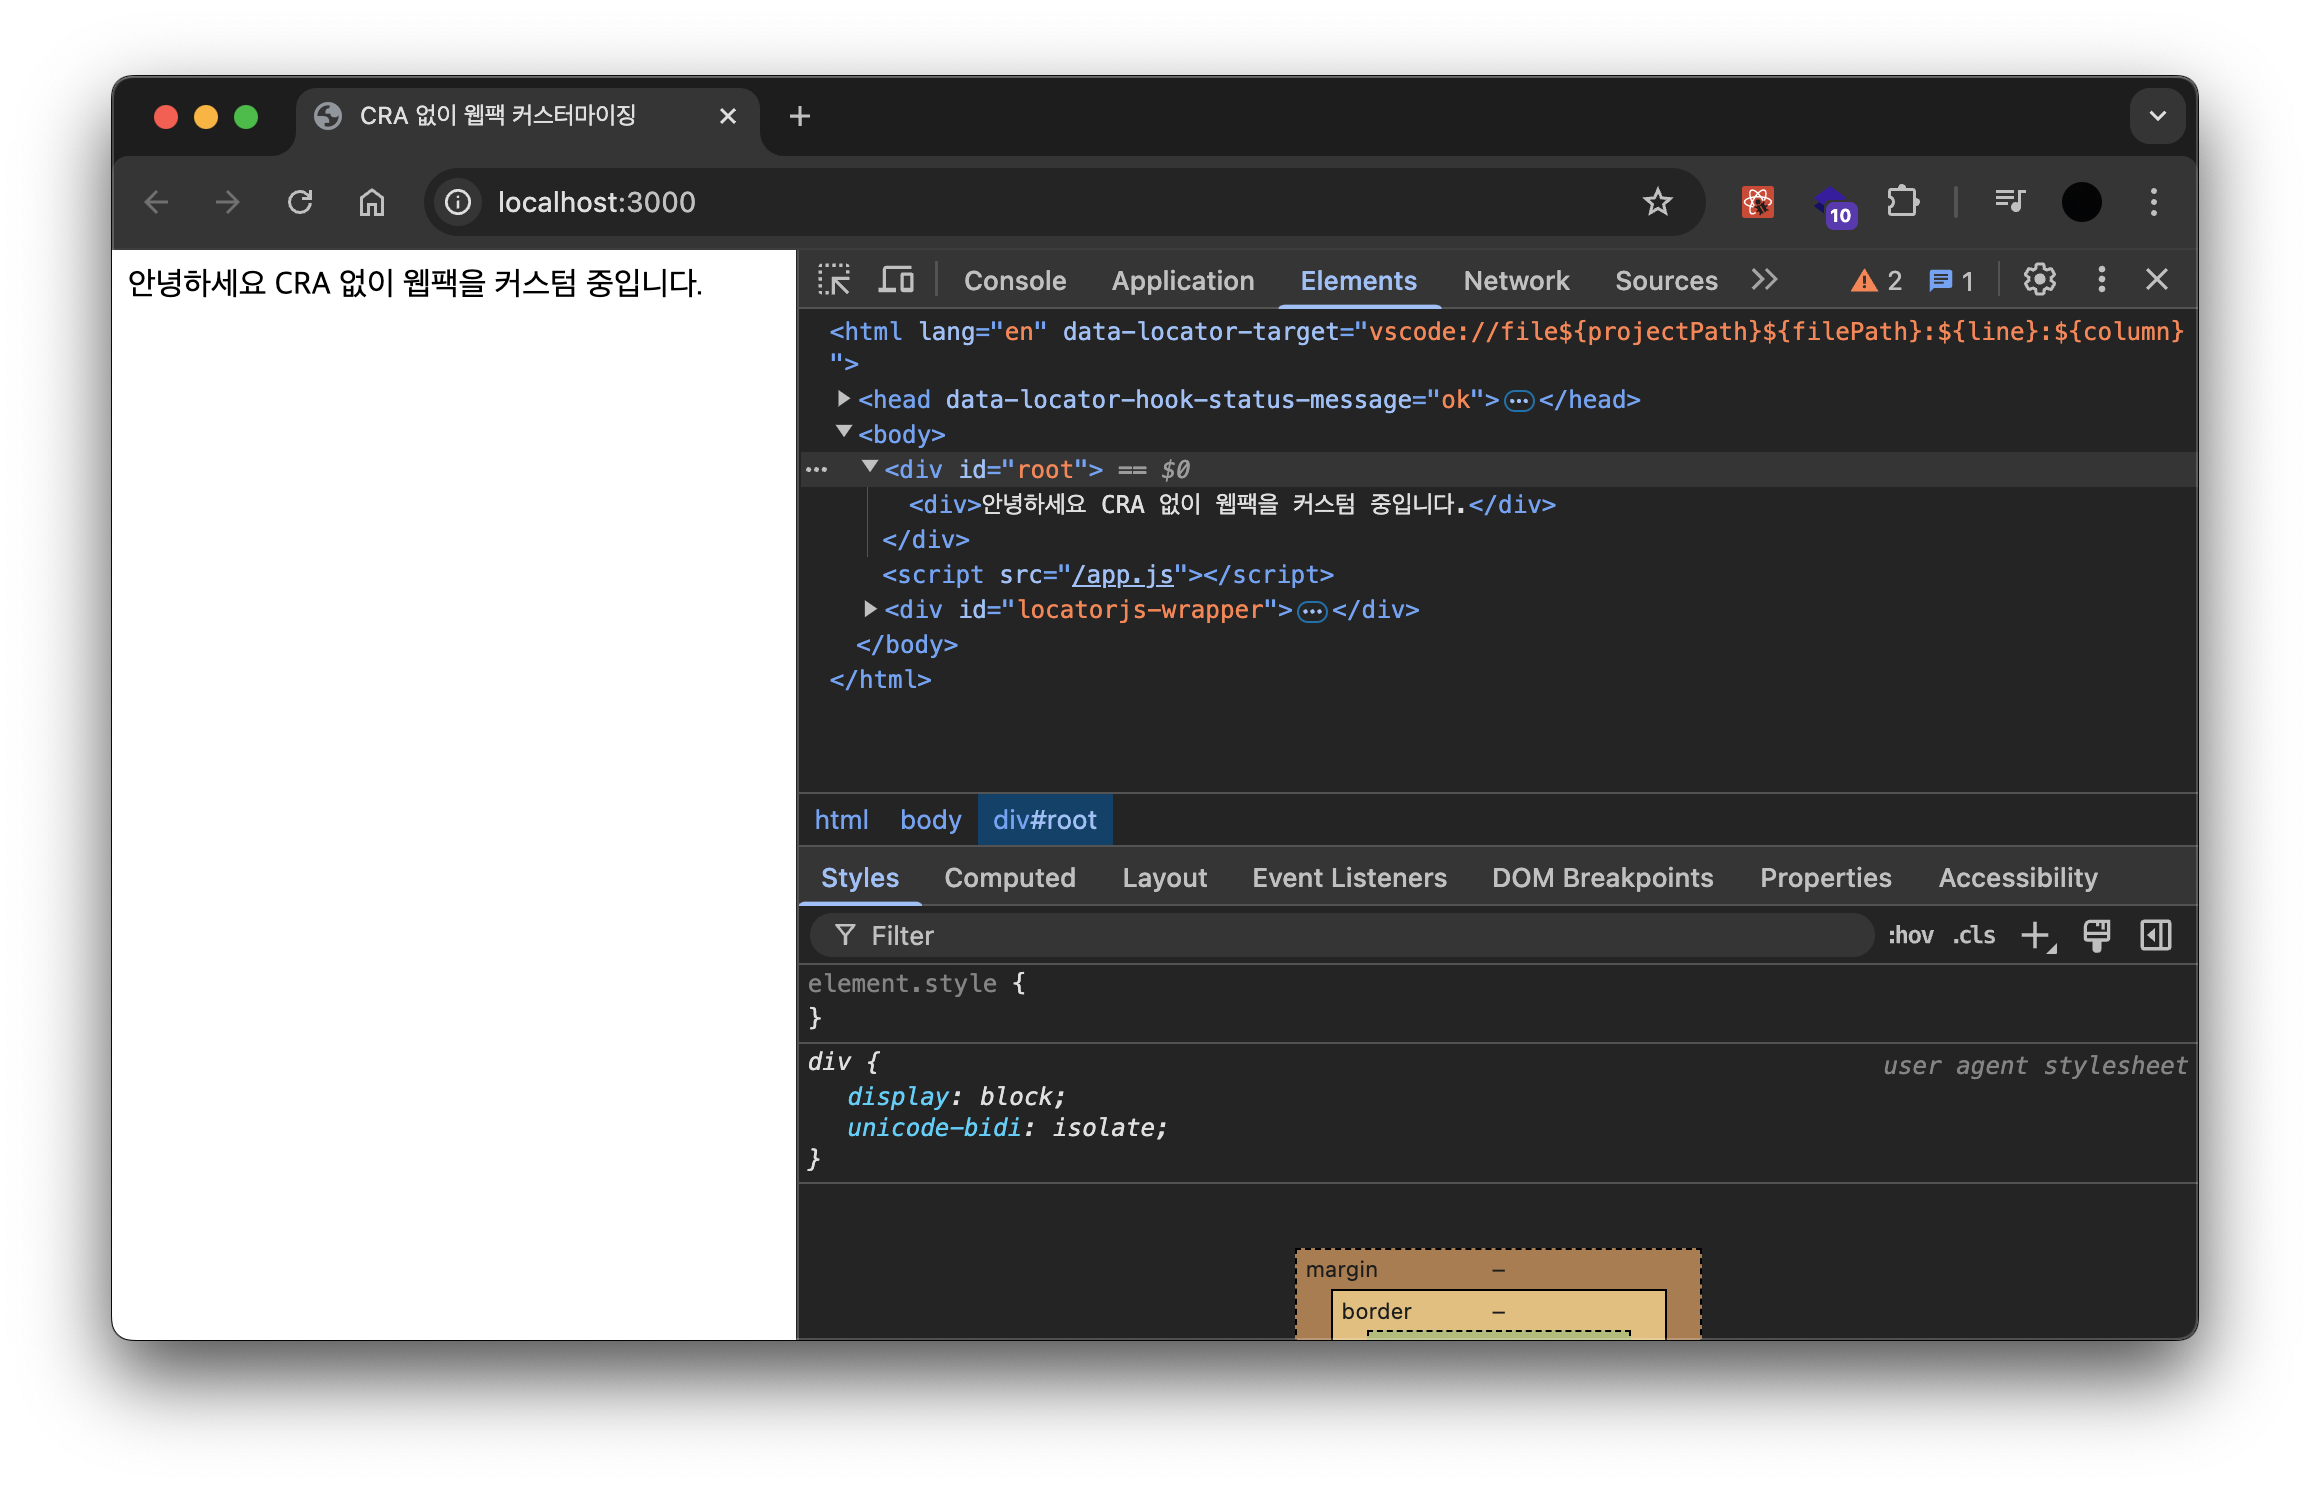Click the media control toolbar icon
Image resolution: width=2310 pixels, height=1488 pixels.
(x=2009, y=202)
